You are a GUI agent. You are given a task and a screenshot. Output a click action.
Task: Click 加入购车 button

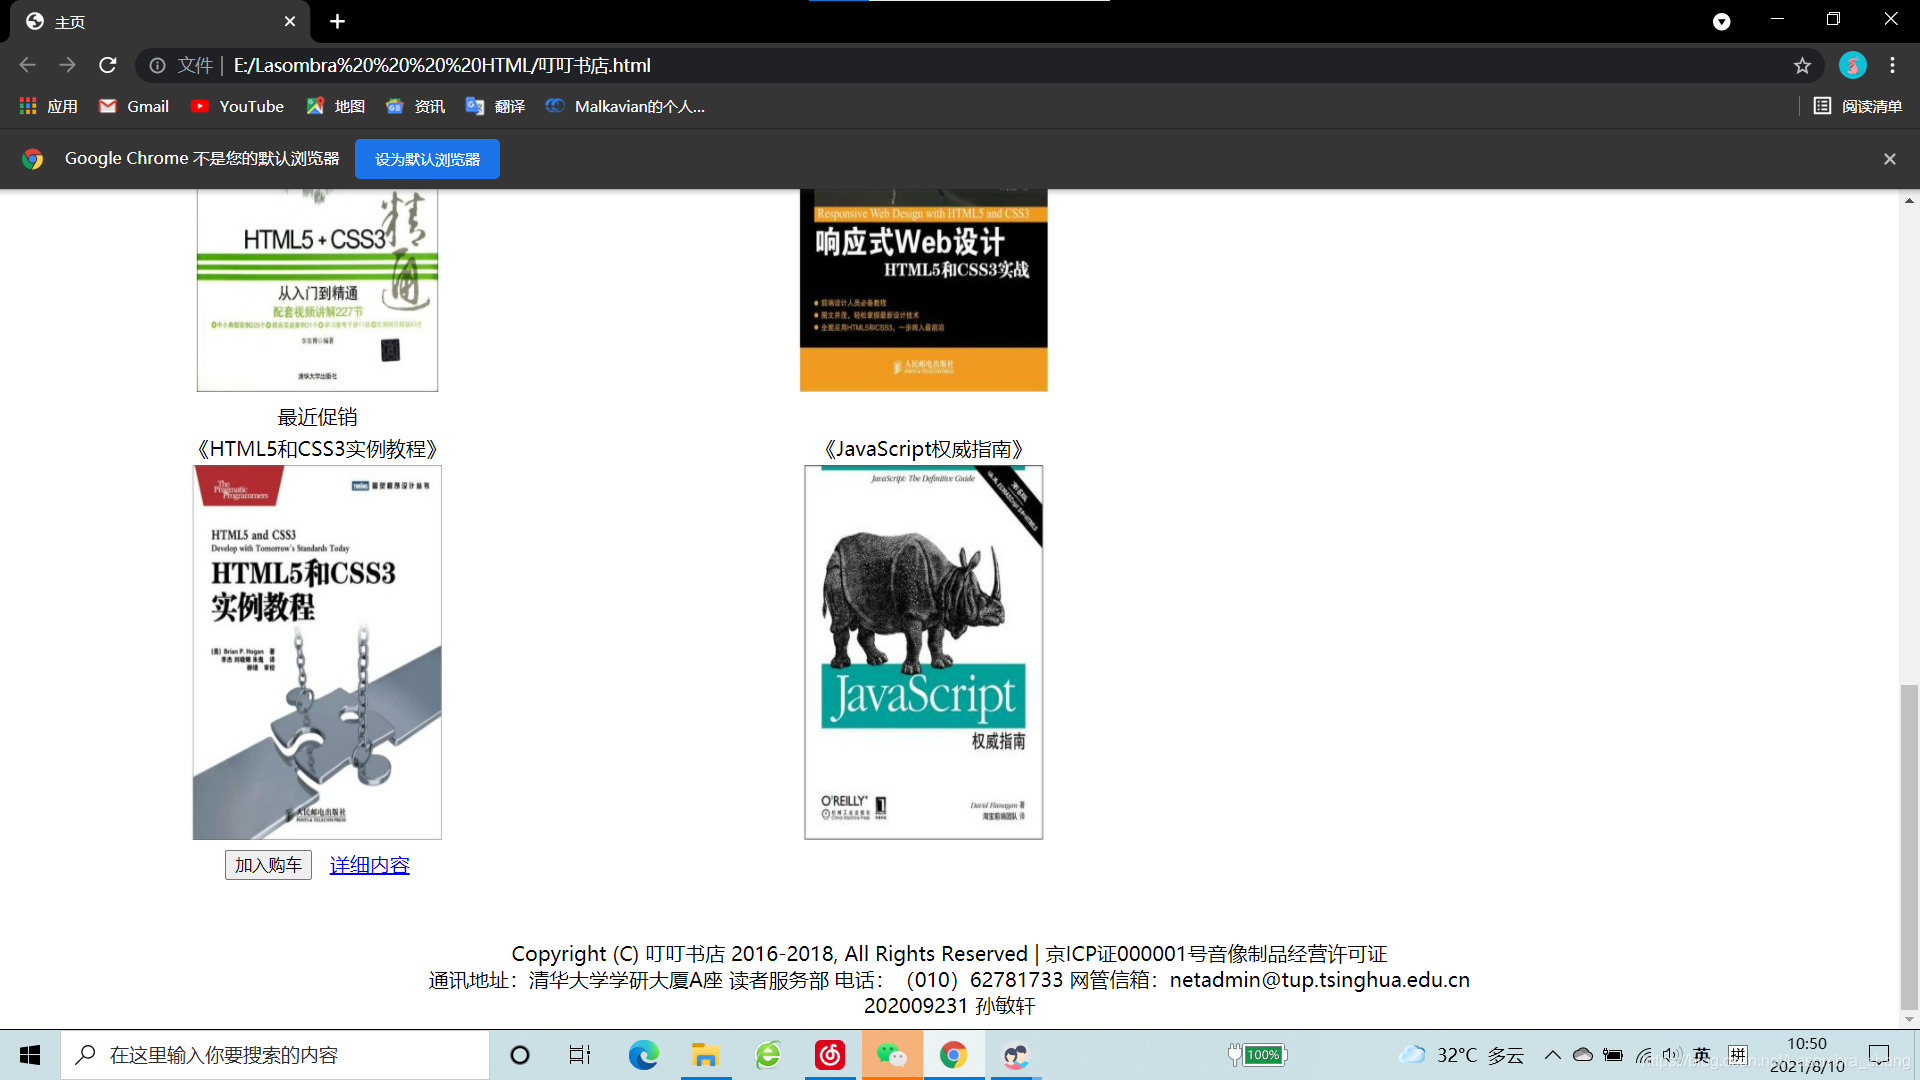tap(268, 865)
